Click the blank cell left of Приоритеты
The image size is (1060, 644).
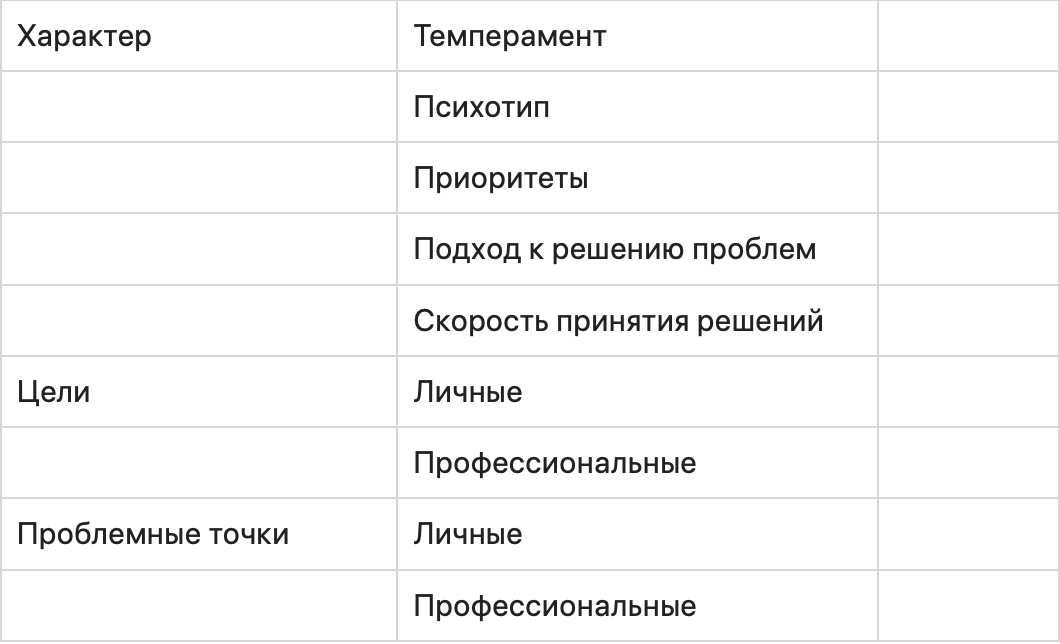click(198, 178)
